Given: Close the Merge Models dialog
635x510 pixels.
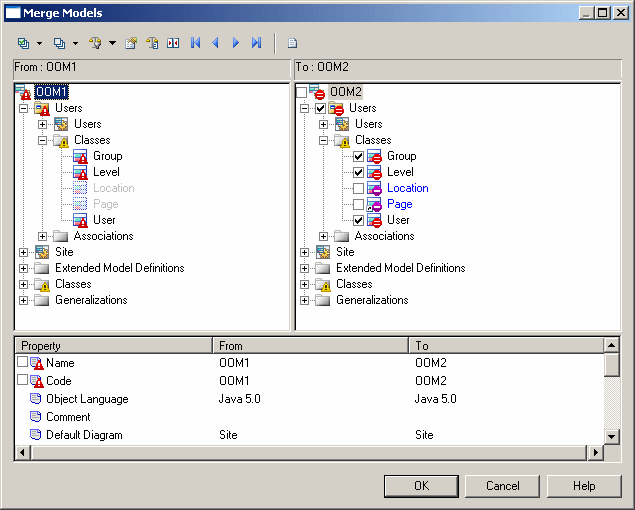Looking at the screenshot, I should coord(620,13).
